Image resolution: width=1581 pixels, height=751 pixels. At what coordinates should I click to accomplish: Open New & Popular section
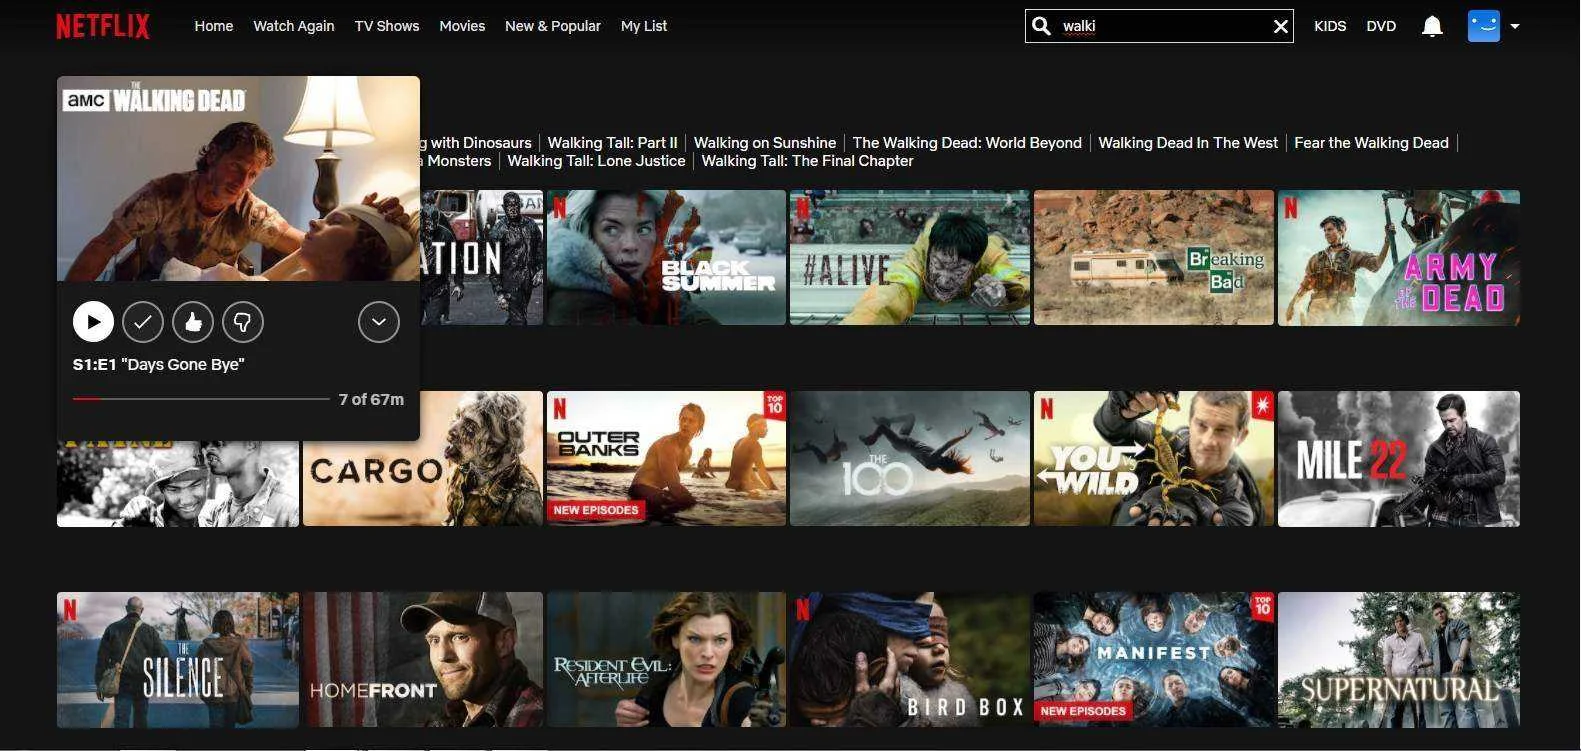click(553, 26)
